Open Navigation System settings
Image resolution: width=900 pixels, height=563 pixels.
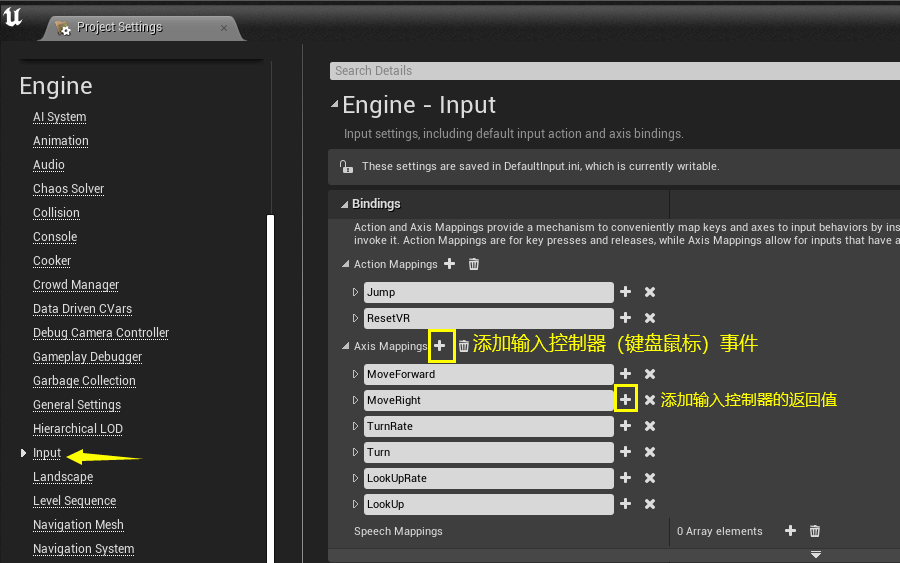pyautogui.click(x=84, y=549)
